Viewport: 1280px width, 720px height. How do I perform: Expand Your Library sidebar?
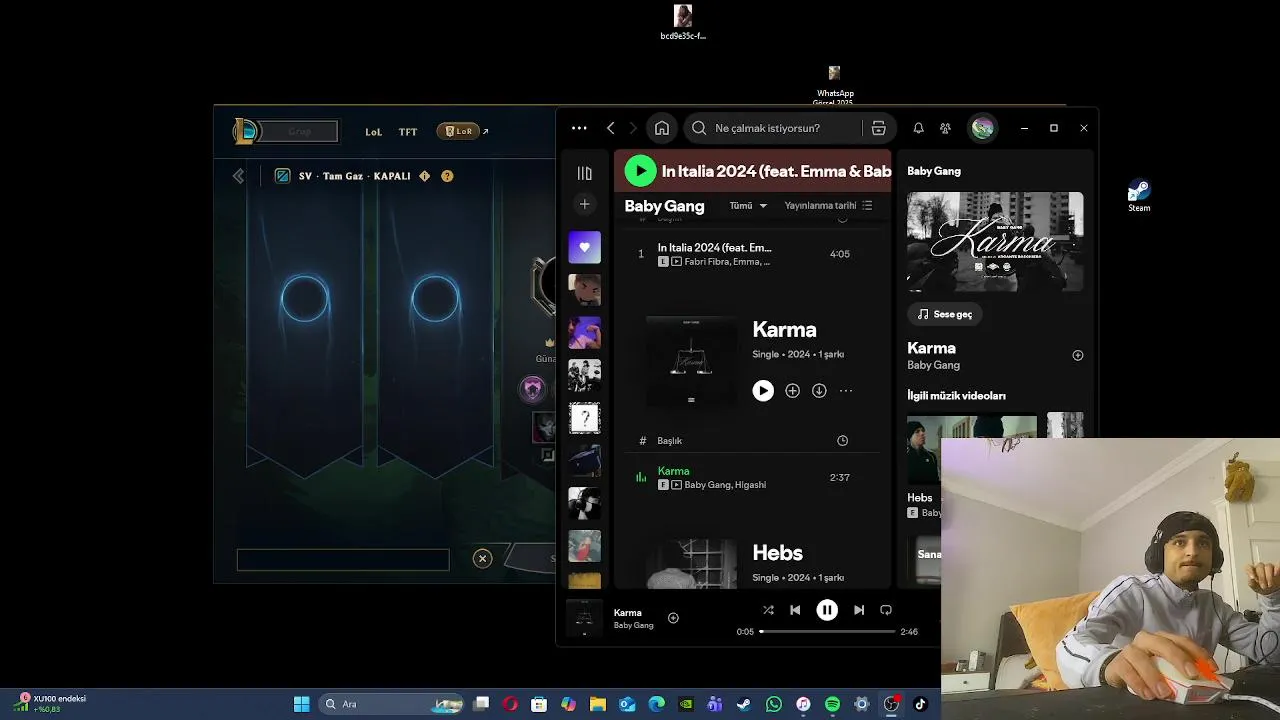click(585, 173)
